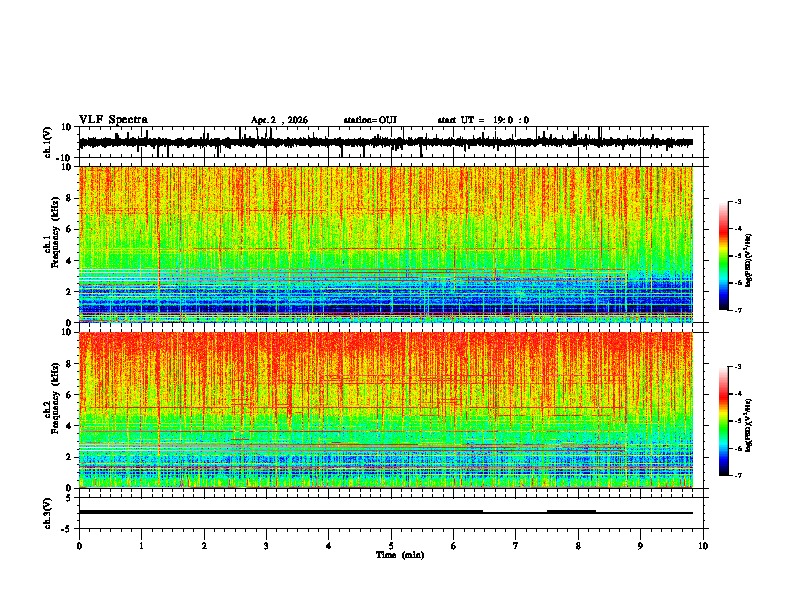Click the ch.1 colorbar "log(PSD)(V²/Hz)" label
The image size is (792, 612).
pyautogui.click(x=749, y=260)
